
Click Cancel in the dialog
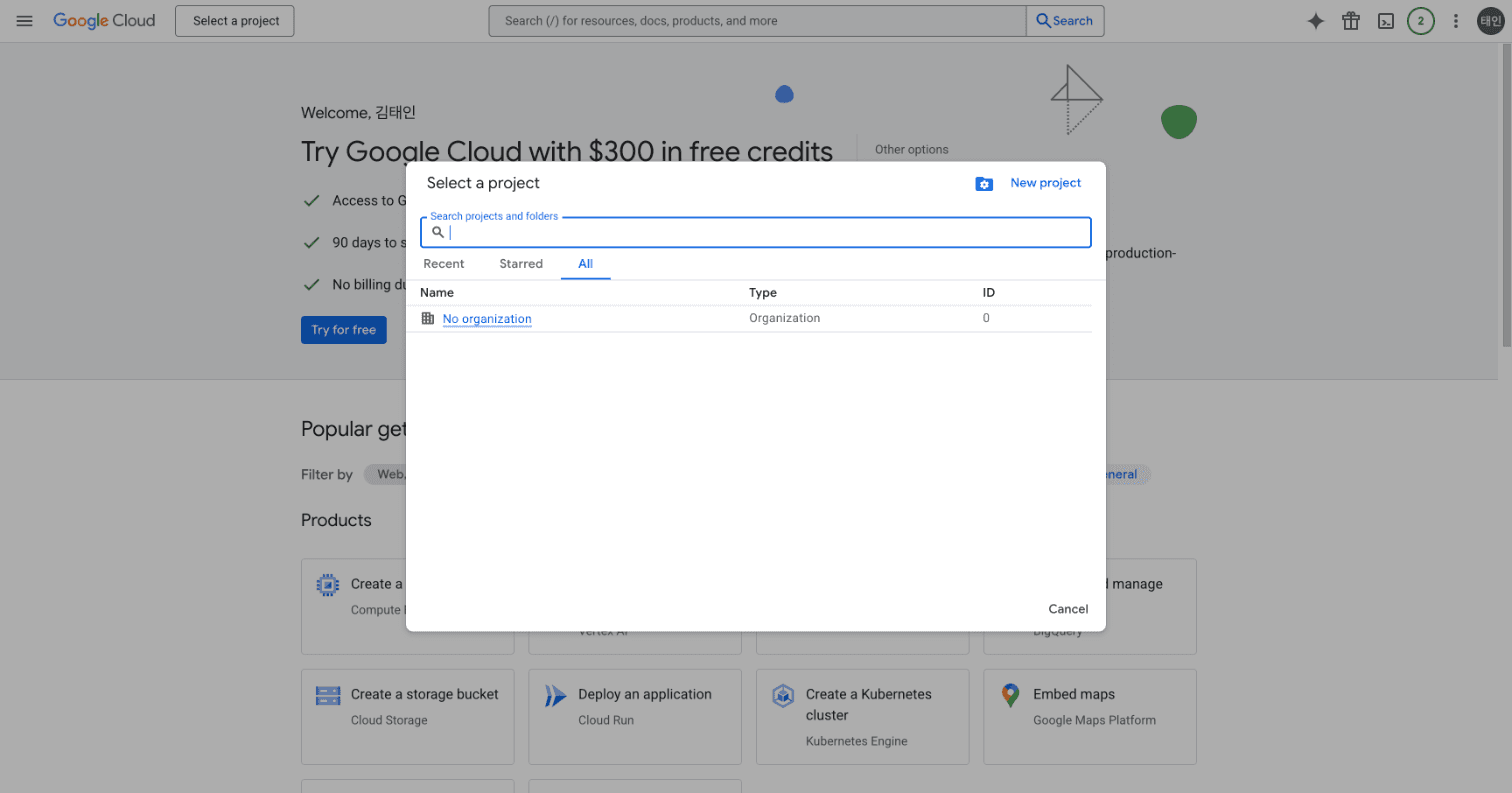(1068, 609)
